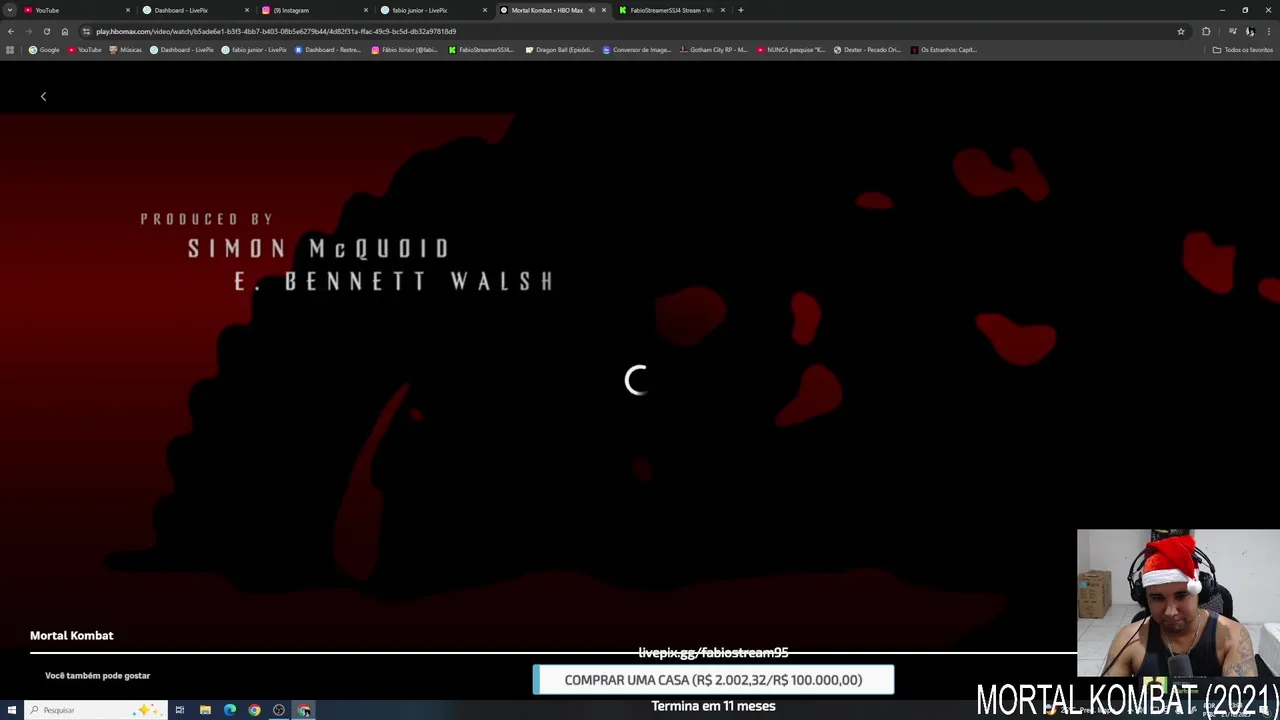Open the Dragon Ball (Episódi... bookmark
Image resolution: width=1280 pixels, height=720 pixels.
pos(559,49)
